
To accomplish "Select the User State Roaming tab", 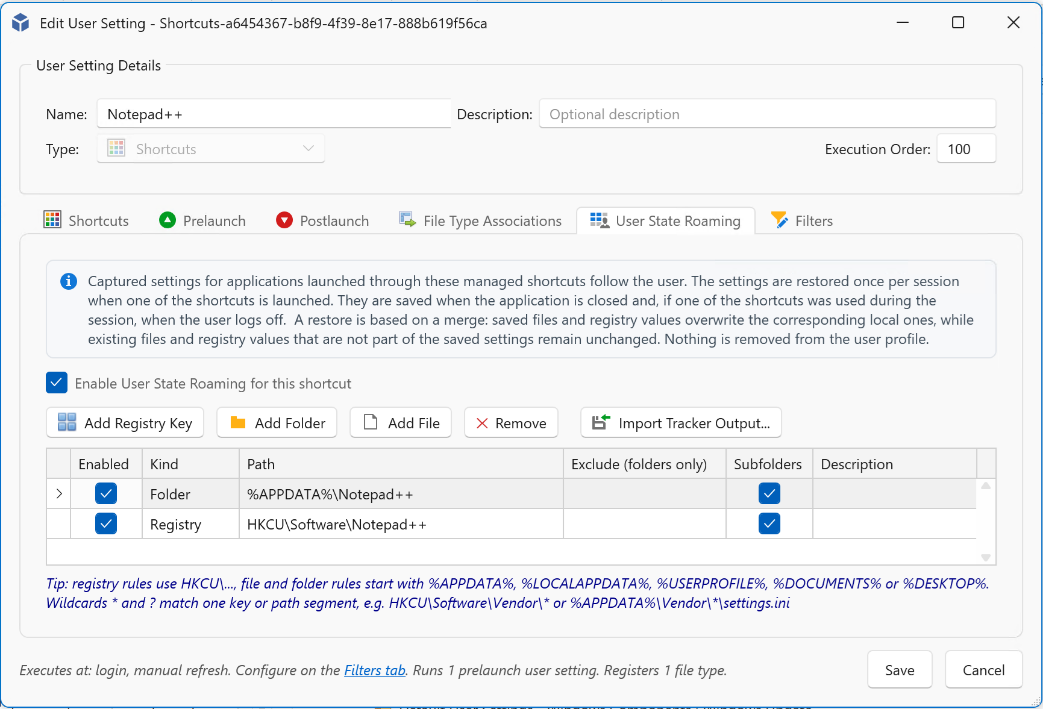I will click(x=665, y=220).
